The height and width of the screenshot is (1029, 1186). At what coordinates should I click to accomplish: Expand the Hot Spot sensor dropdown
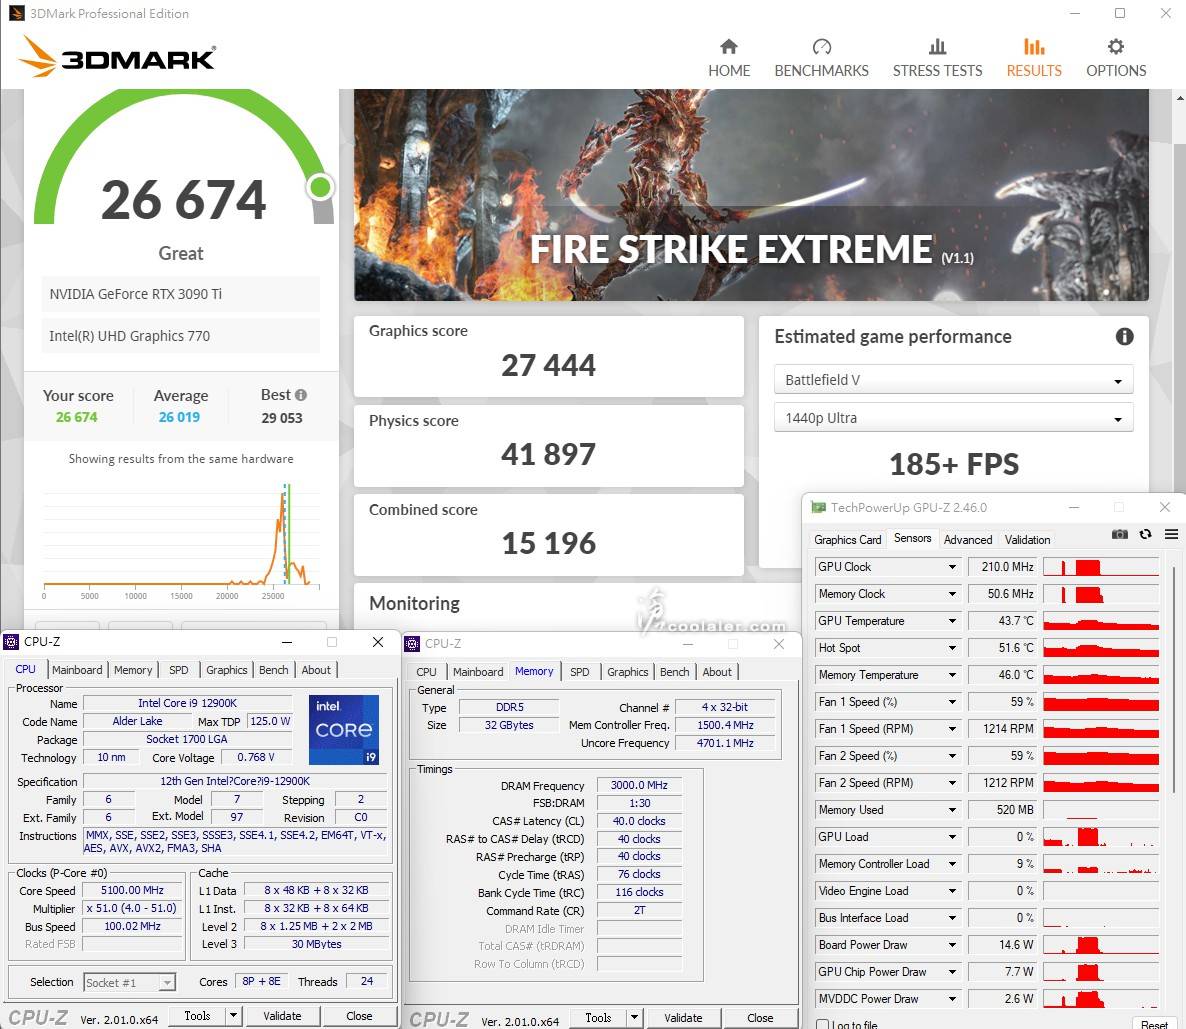(952, 648)
